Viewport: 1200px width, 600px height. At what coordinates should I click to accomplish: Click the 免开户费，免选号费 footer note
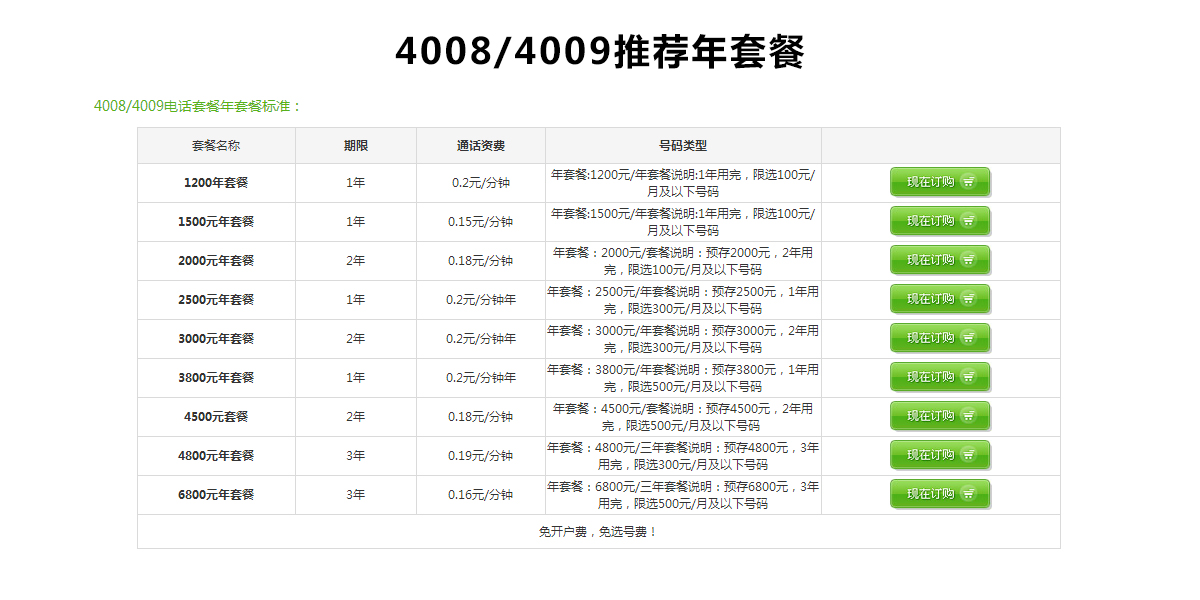click(x=598, y=532)
